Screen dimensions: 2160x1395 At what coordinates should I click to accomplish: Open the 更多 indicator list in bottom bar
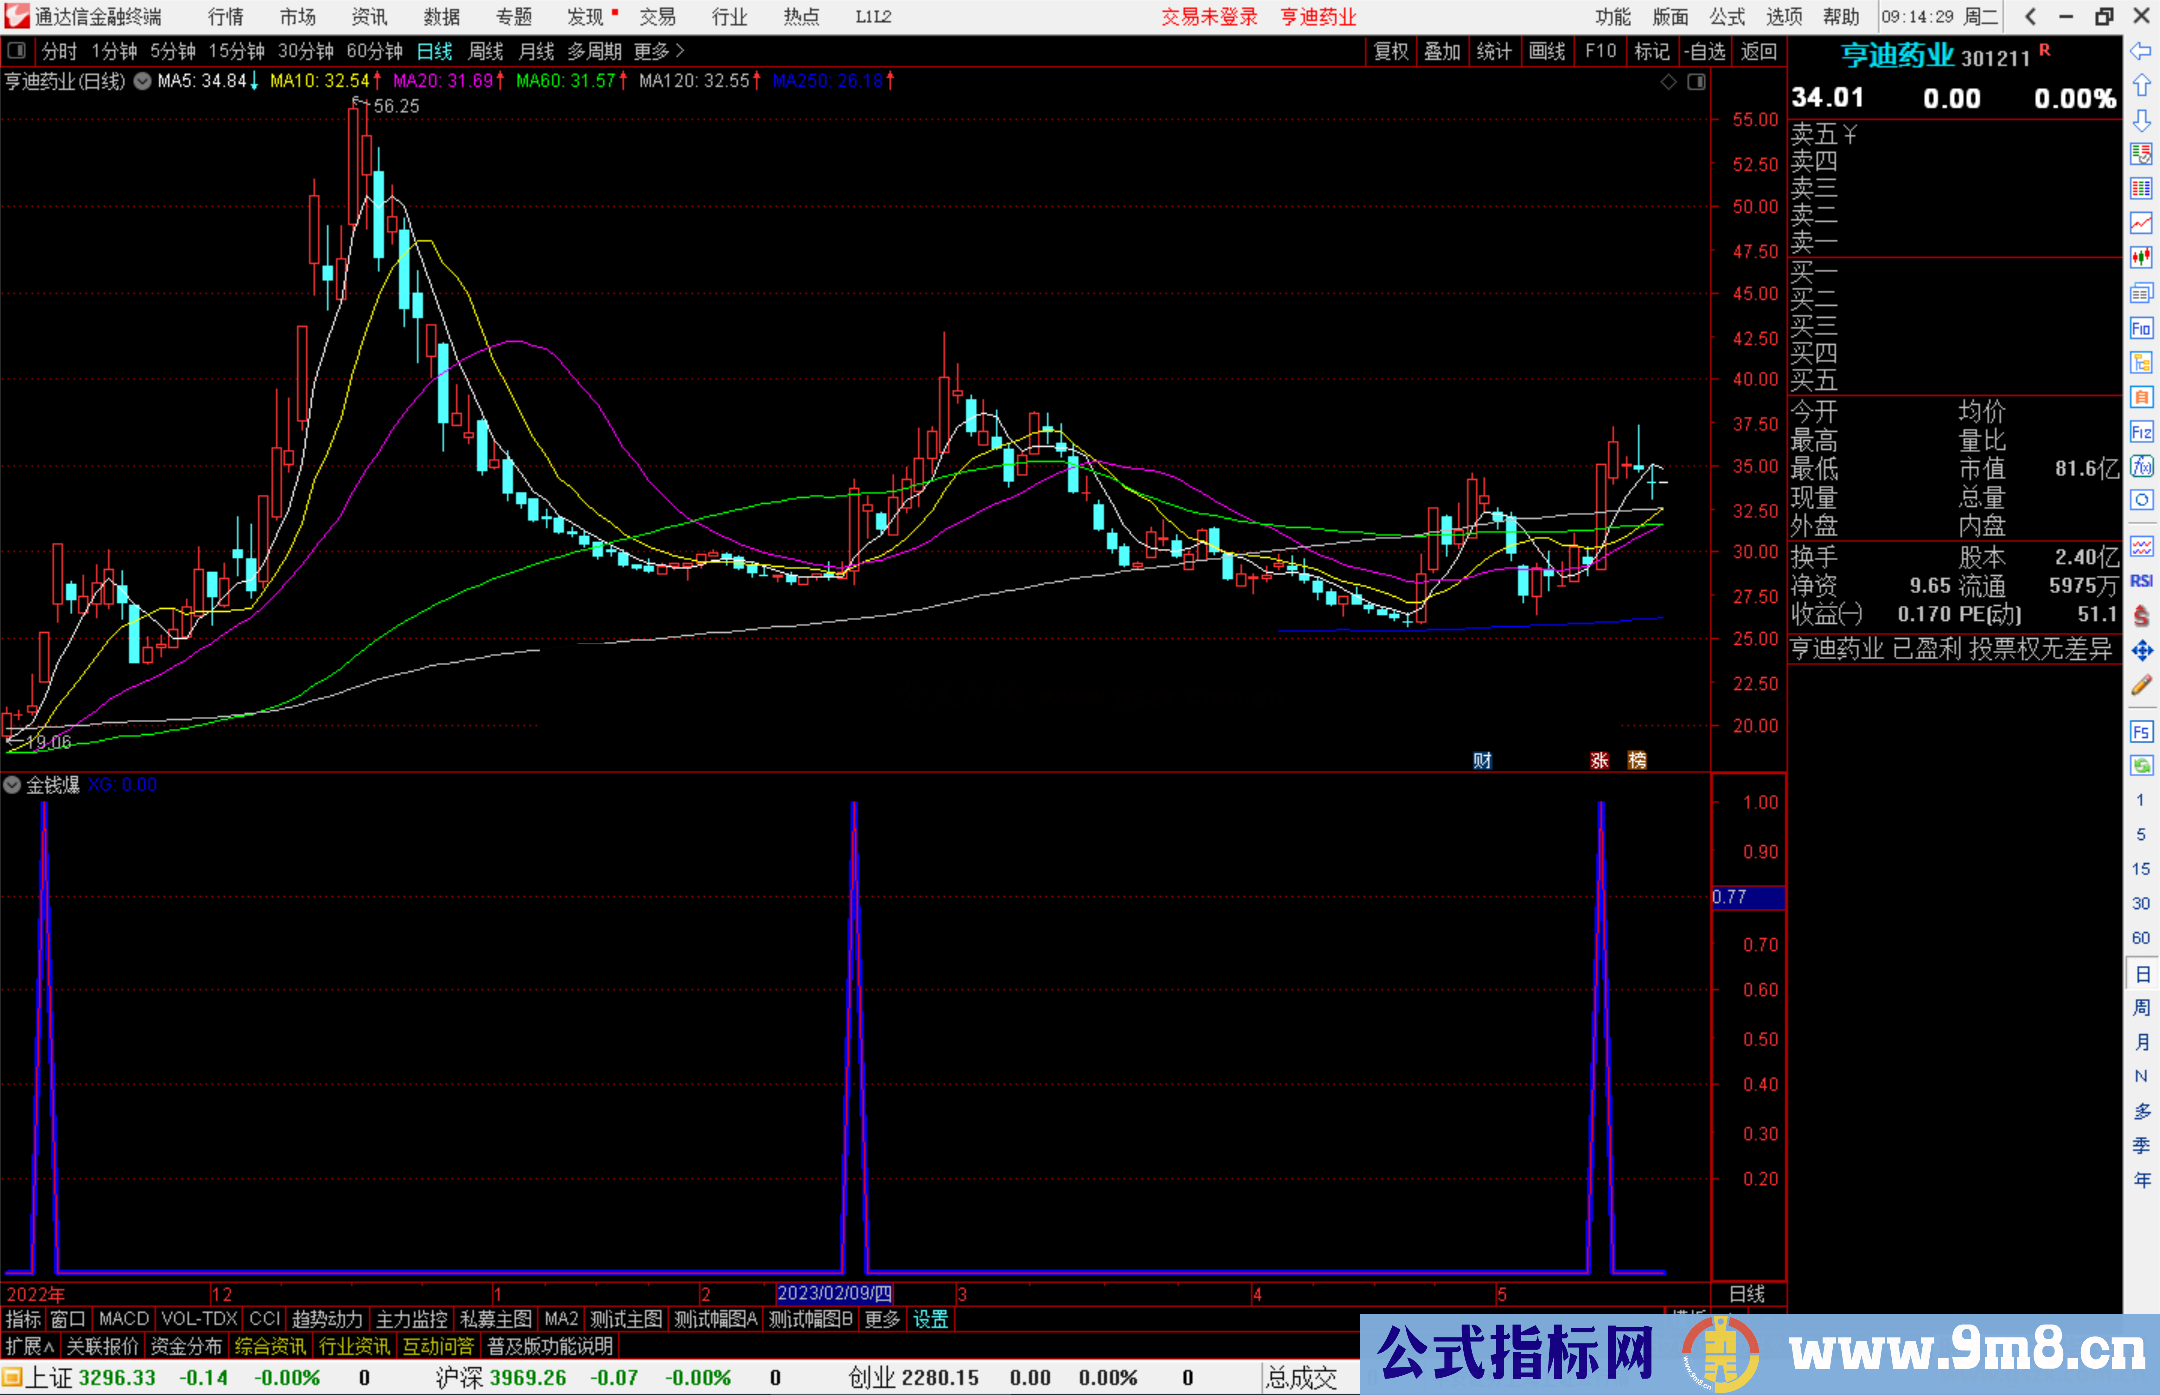[x=882, y=1319]
